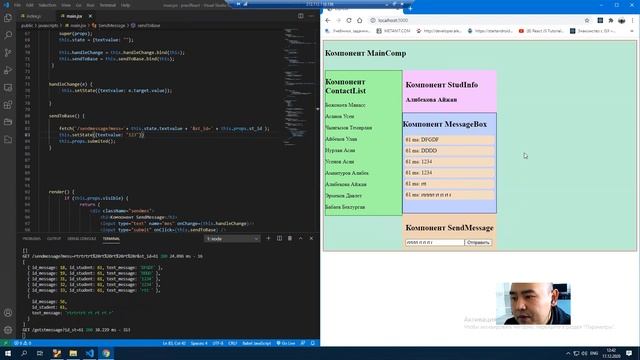
Task: Click message 61 mes: DDDD
Action: point(449,151)
